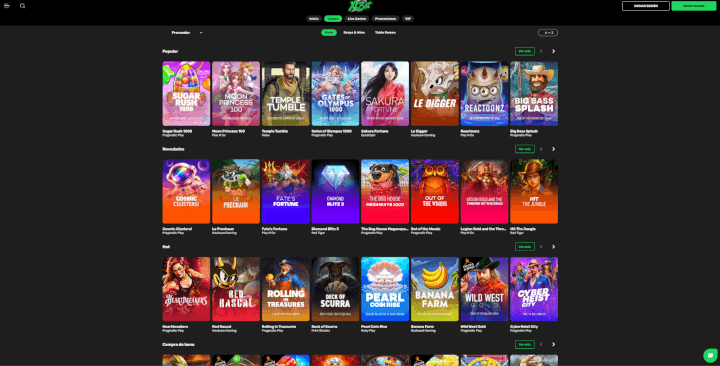Open the Promociones tab
720x366 pixels.
(x=385, y=19)
